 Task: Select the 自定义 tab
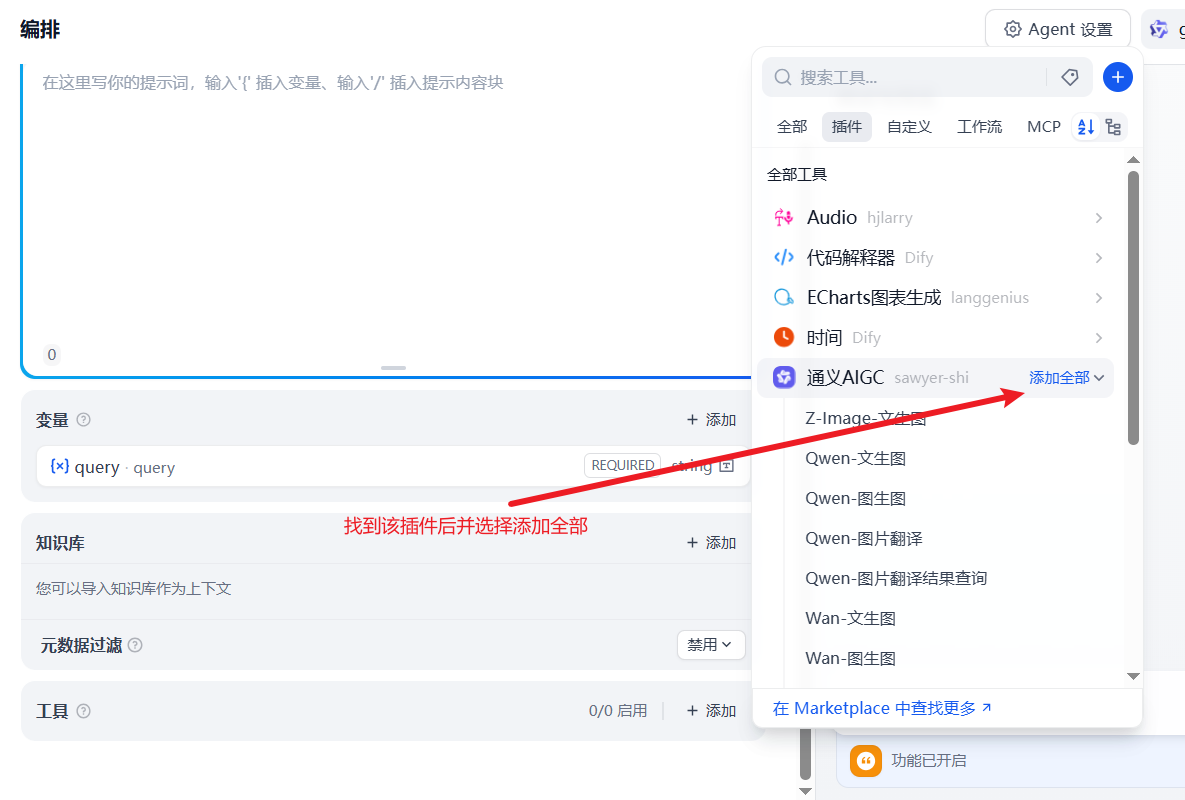coord(909,127)
